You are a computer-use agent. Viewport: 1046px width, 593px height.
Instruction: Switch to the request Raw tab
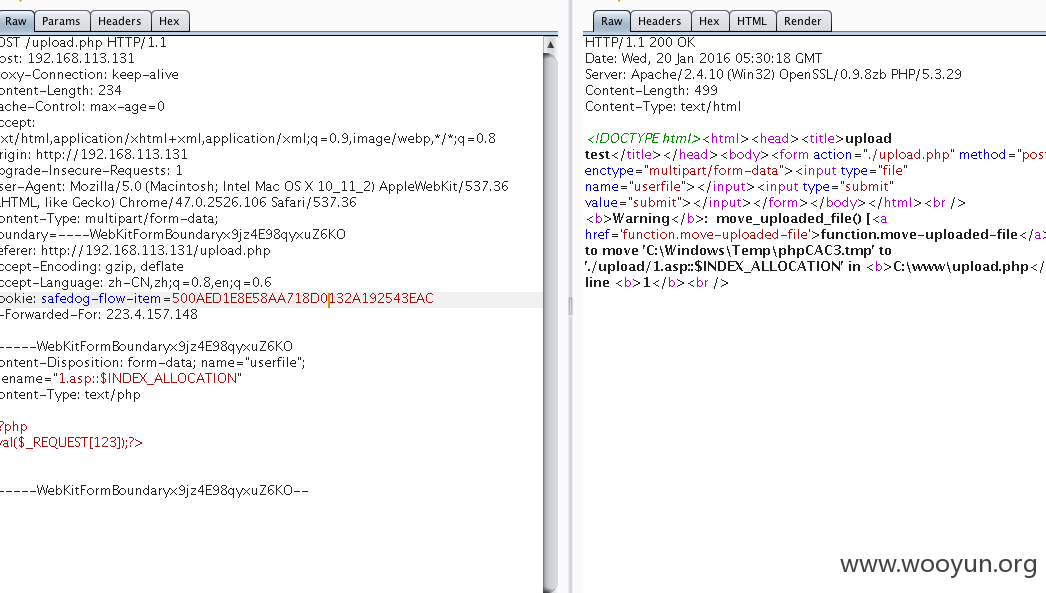pos(15,21)
